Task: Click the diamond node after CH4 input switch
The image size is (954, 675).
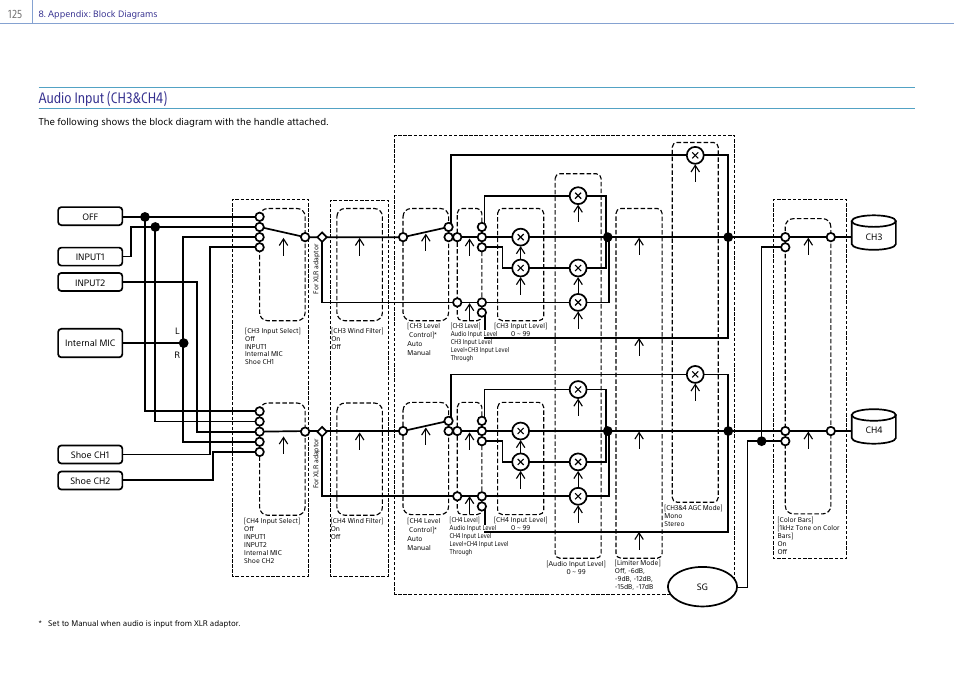Action: pyautogui.click(x=322, y=432)
